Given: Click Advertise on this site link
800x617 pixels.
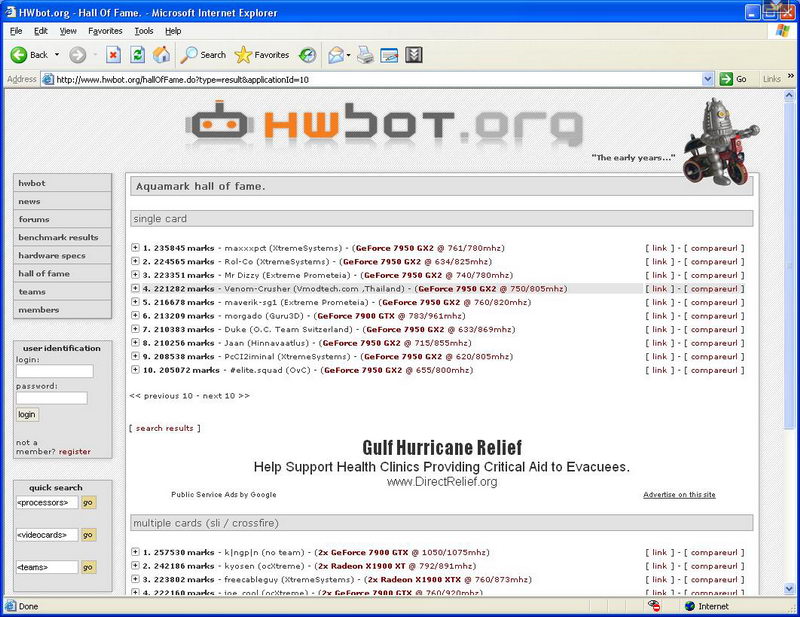Looking at the screenshot, I should tap(679, 495).
